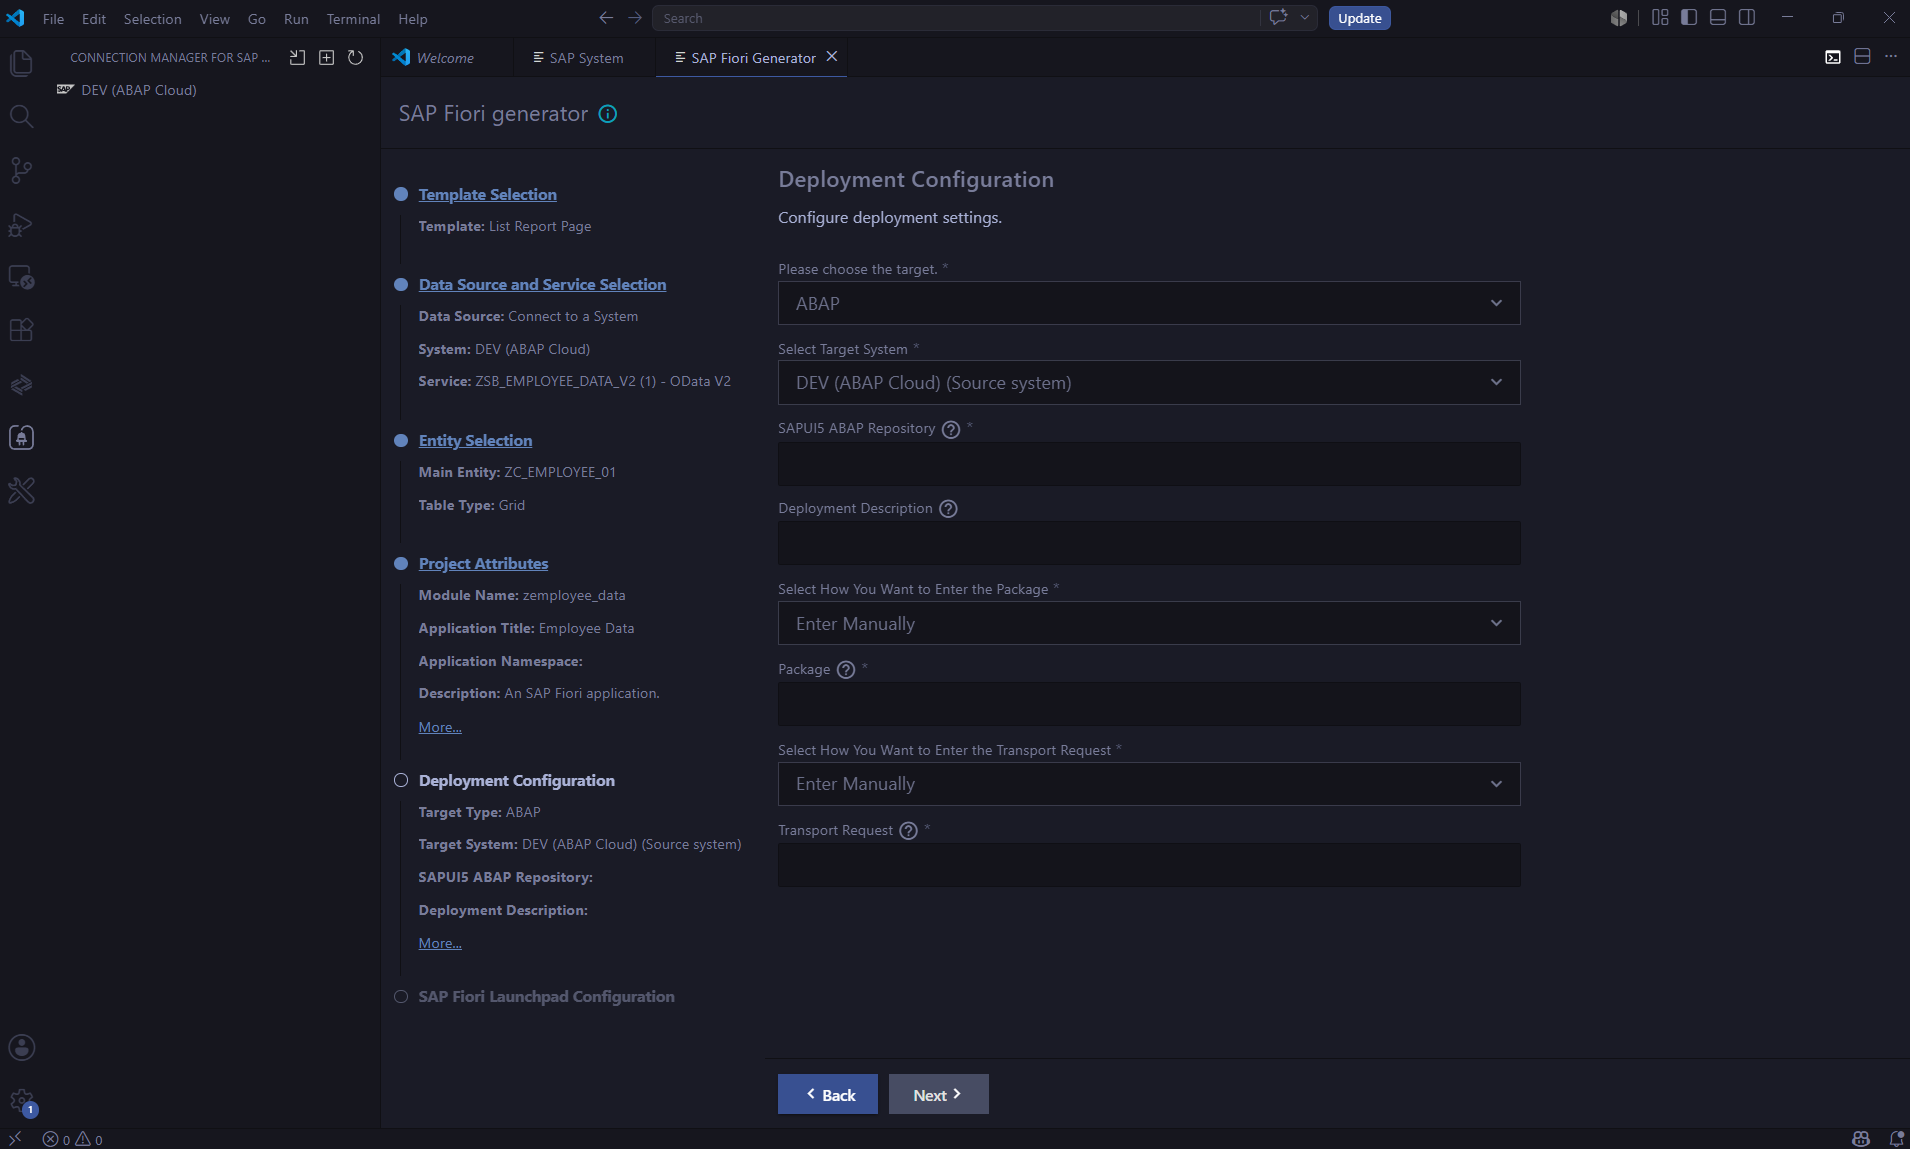Click the import connection icon in sidebar header
This screenshot has height=1149, width=1910.
(x=297, y=57)
